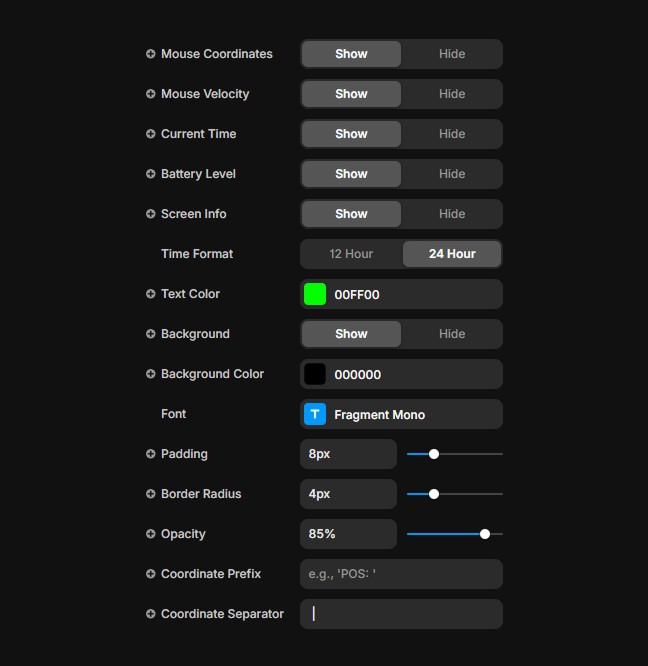648x666 pixels.
Task: Click the plus icon beside Mouse Coordinates
Action: coord(151,54)
